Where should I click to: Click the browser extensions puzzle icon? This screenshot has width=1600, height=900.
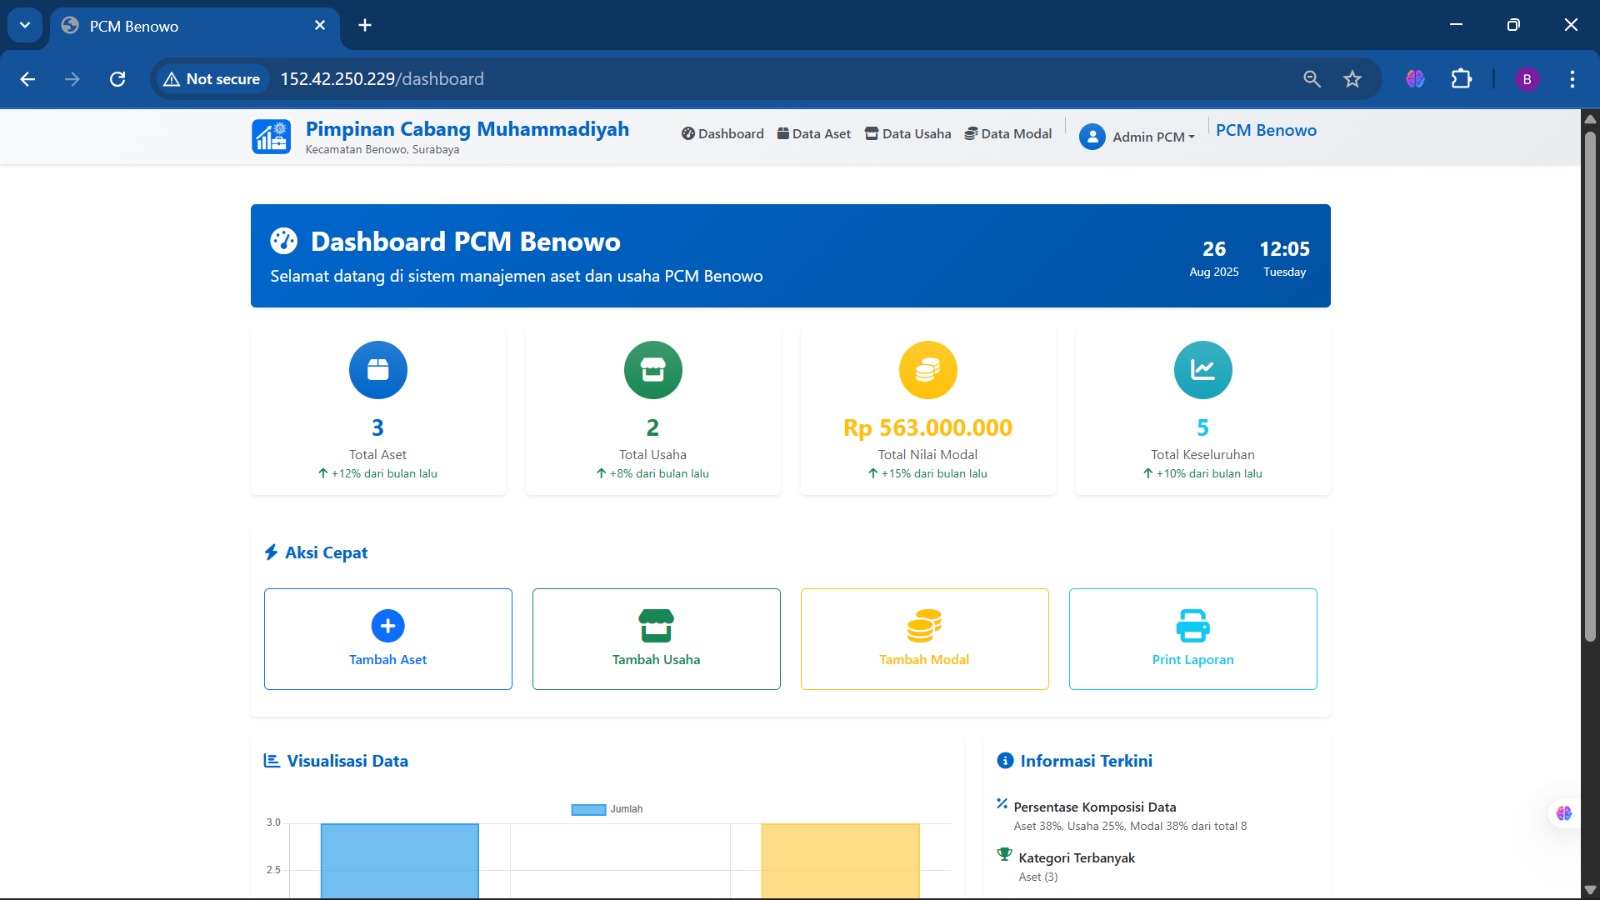[1461, 79]
